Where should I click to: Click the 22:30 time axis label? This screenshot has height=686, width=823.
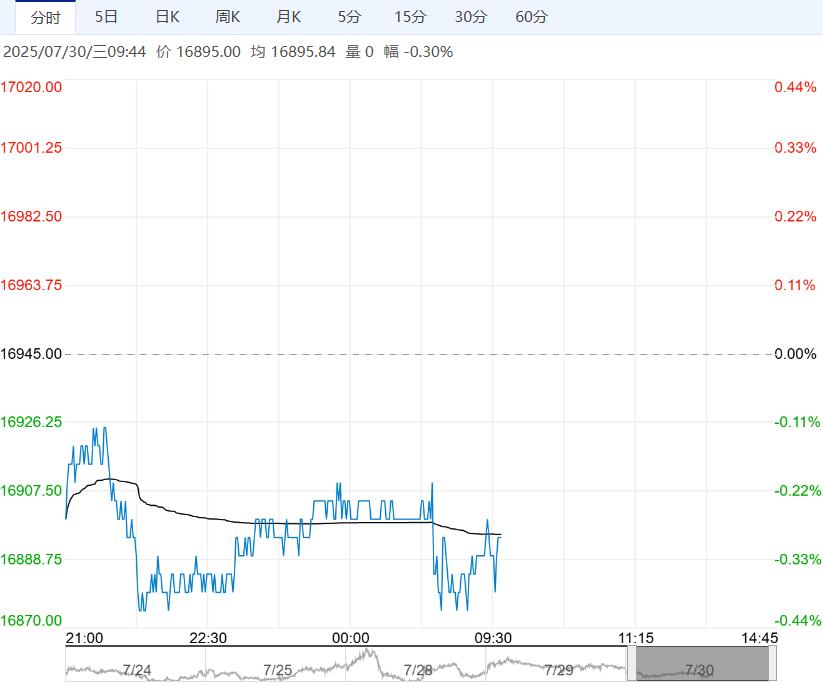(x=208, y=638)
